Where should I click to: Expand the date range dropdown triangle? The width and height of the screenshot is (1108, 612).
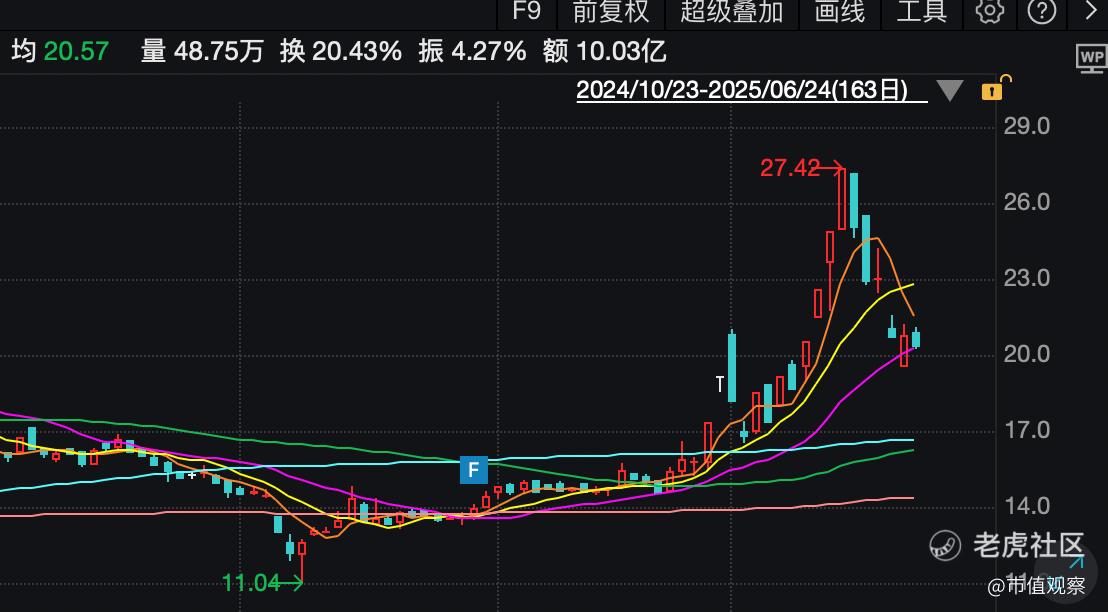point(950,90)
